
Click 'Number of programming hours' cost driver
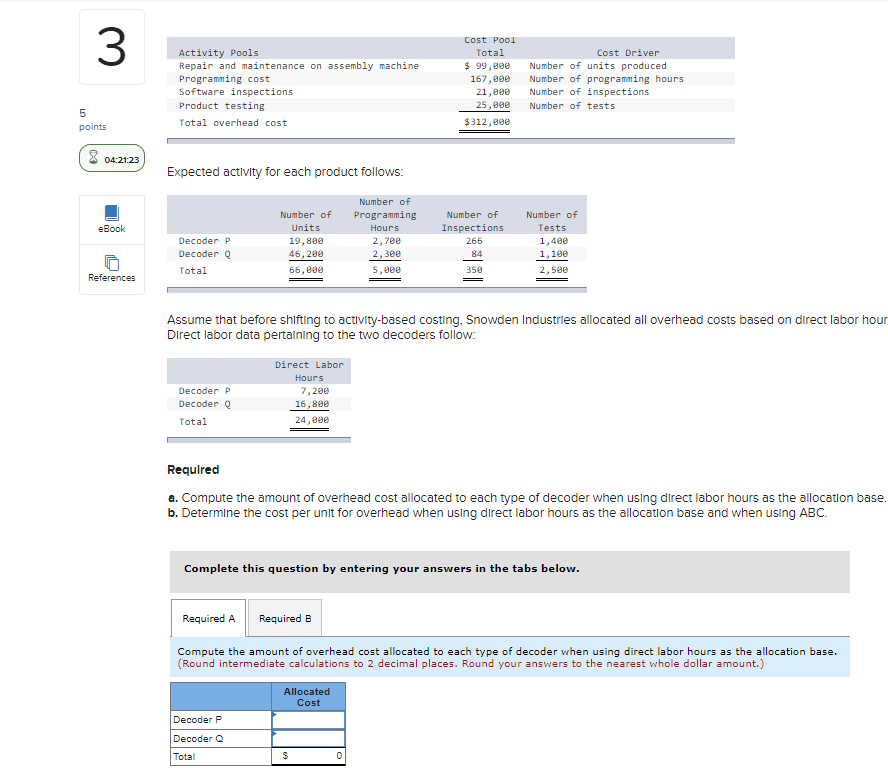click(x=606, y=79)
